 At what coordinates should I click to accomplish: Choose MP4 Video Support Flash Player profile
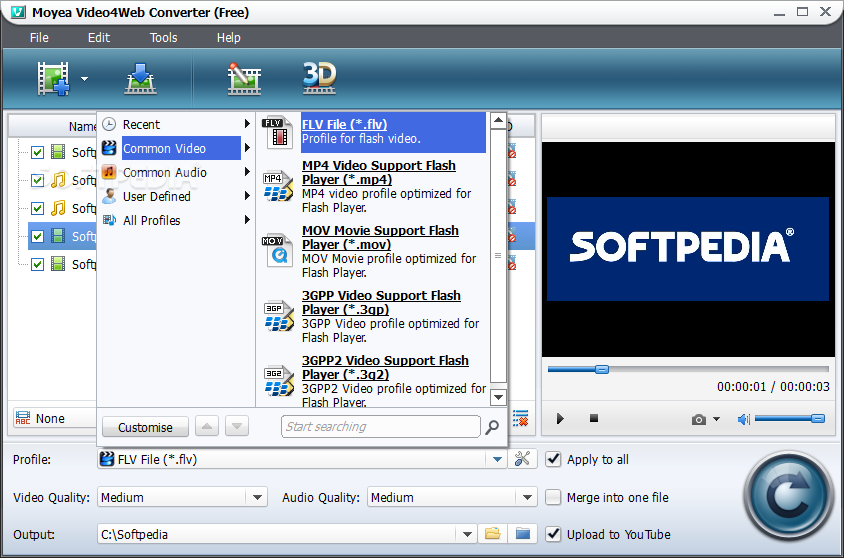pyautogui.click(x=386, y=186)
